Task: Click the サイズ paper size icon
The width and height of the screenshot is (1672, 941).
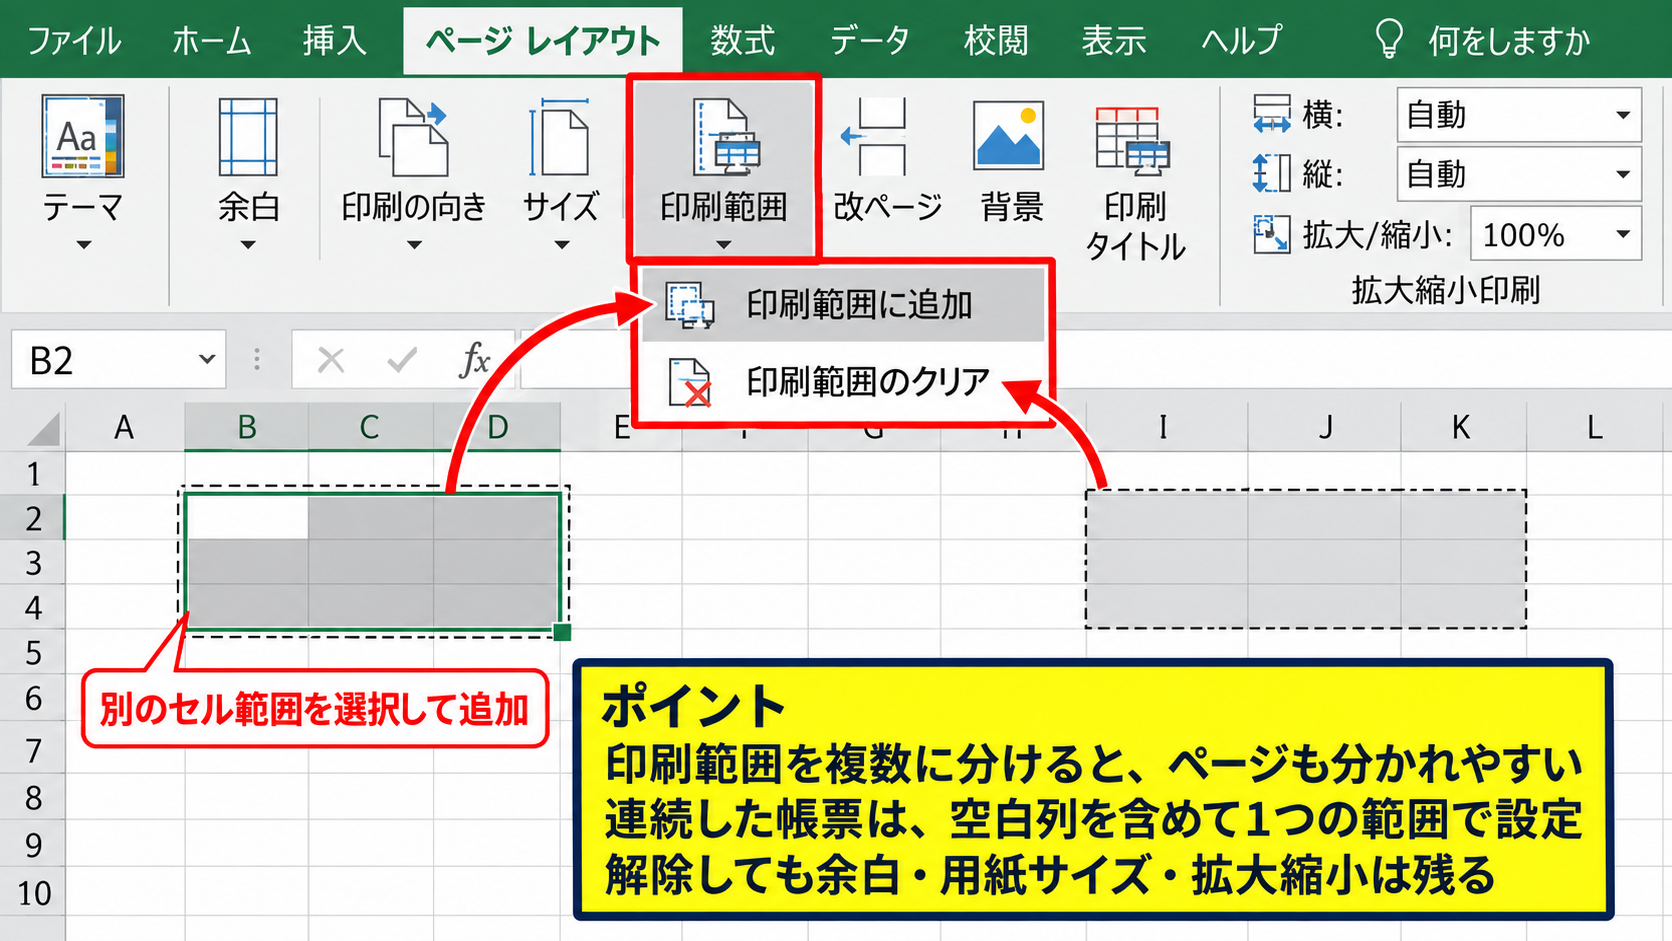Action: point(560,138)
